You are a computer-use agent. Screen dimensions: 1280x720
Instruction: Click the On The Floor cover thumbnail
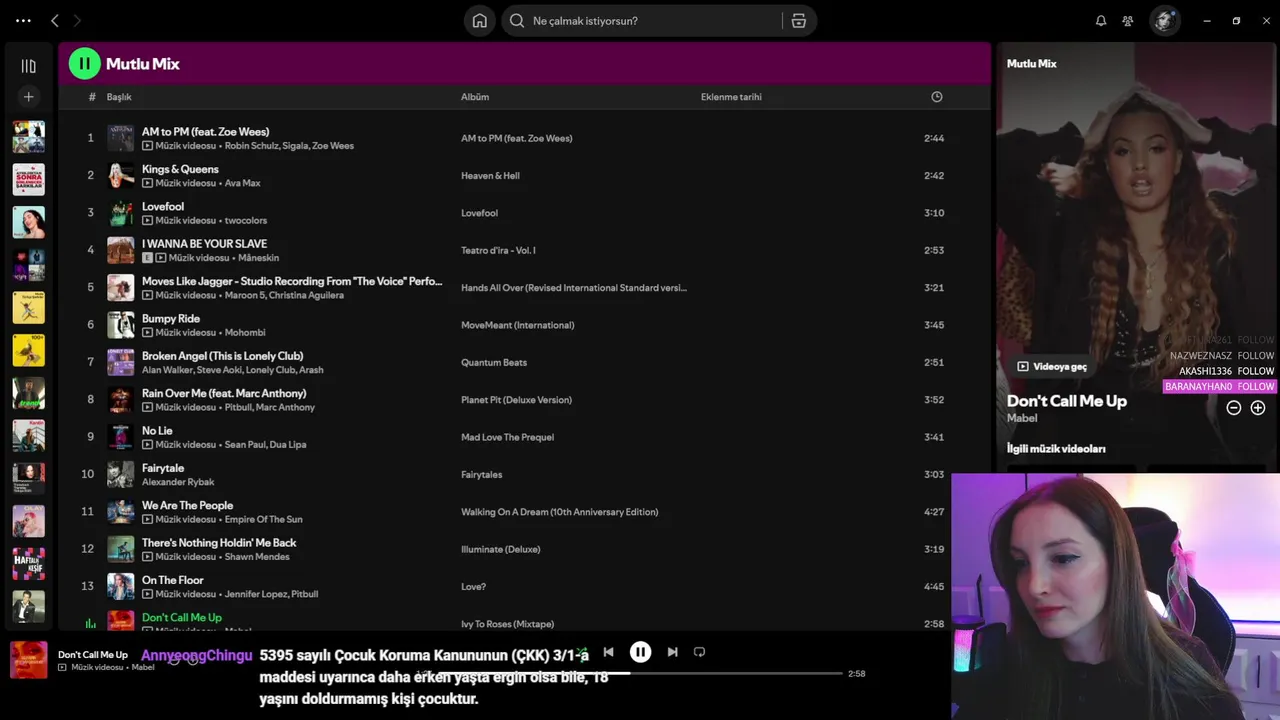point(121,586)
